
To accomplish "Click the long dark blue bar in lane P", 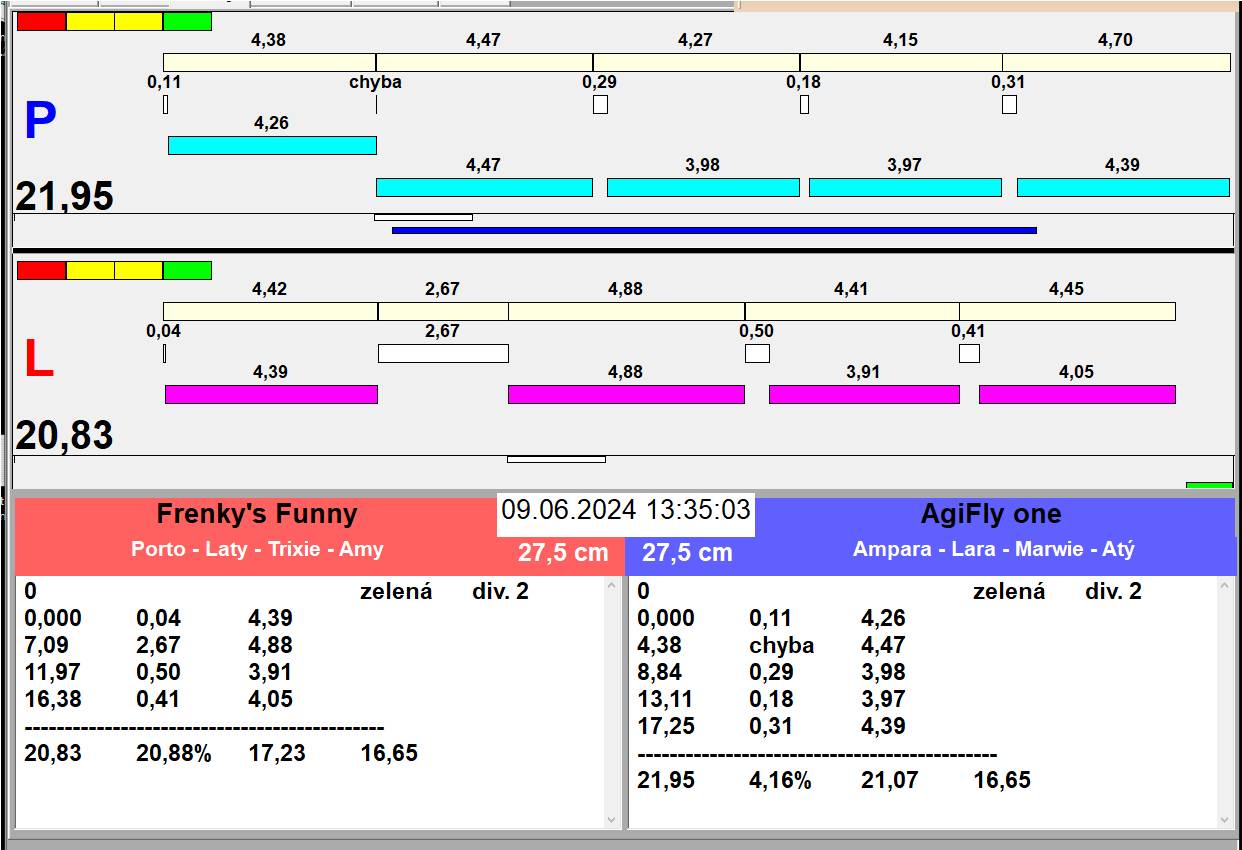I will click(x=714, y=230).
